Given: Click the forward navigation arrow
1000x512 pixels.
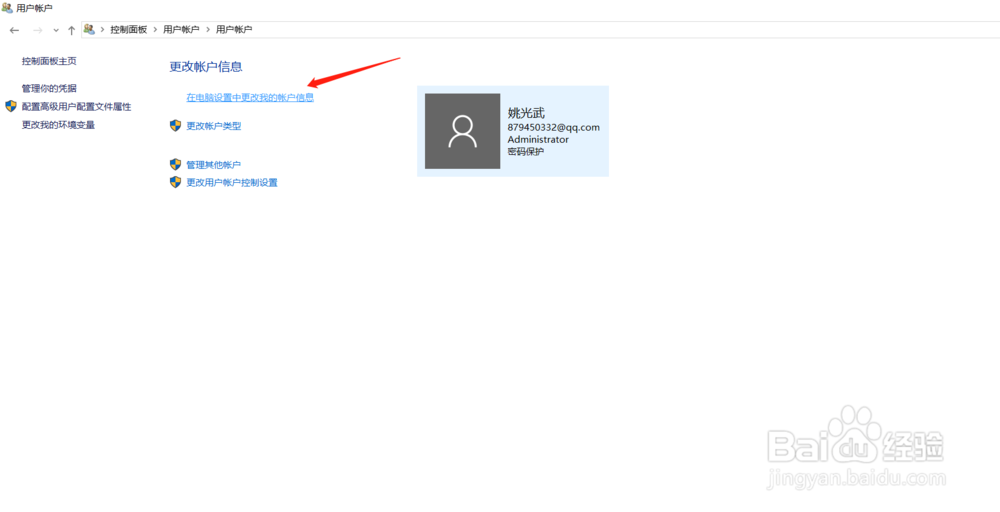Looking at the screenshot, I should click(37, 30).
